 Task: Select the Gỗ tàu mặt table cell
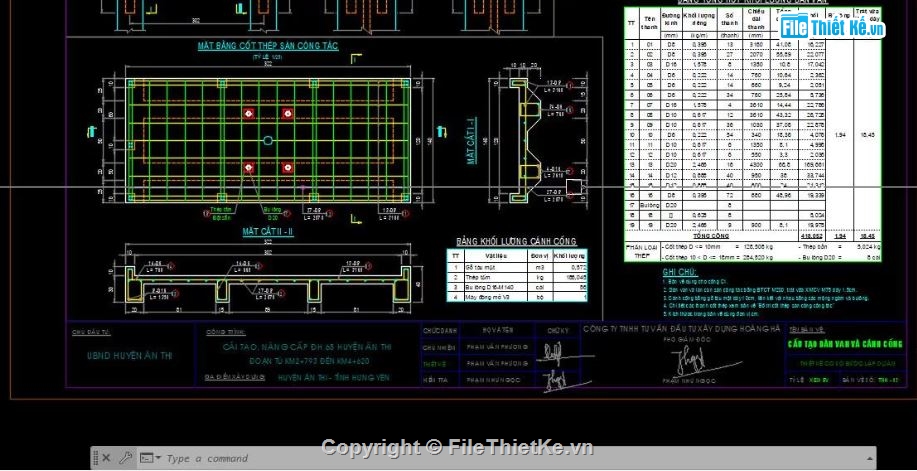click(495, 266)
